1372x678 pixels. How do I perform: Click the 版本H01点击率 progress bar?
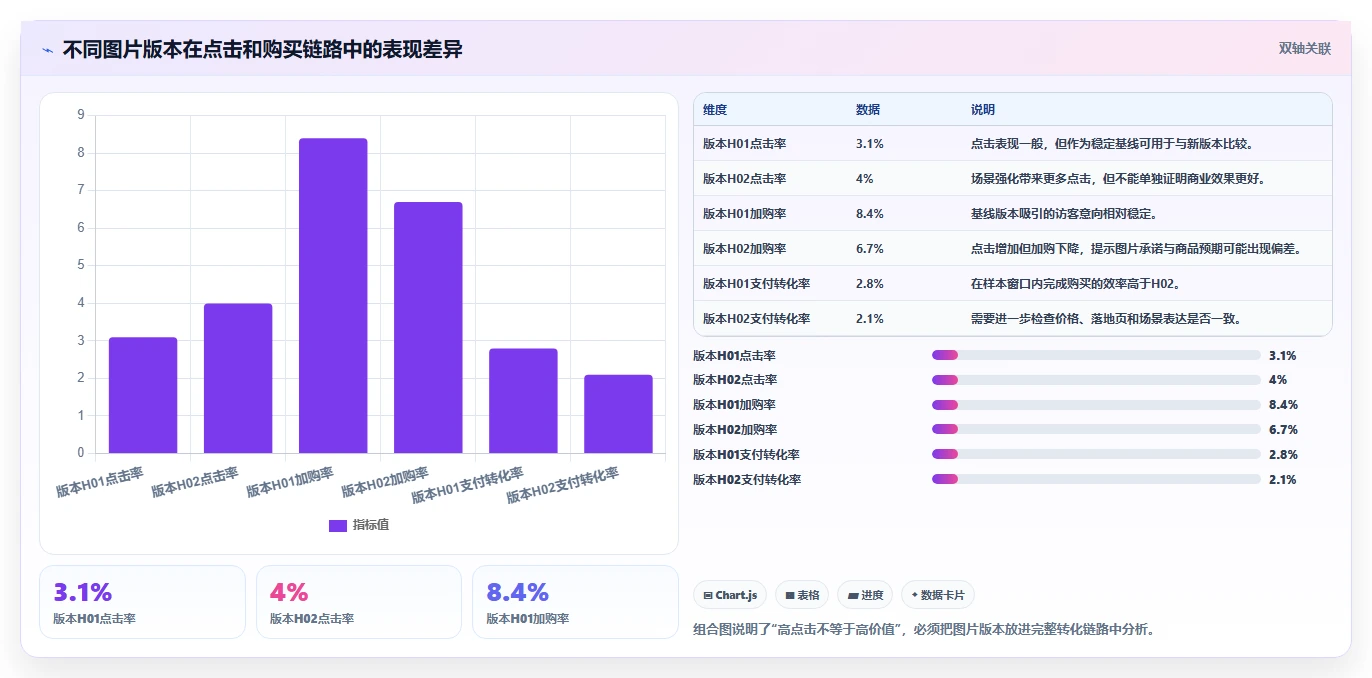(x=1096, y=355)
